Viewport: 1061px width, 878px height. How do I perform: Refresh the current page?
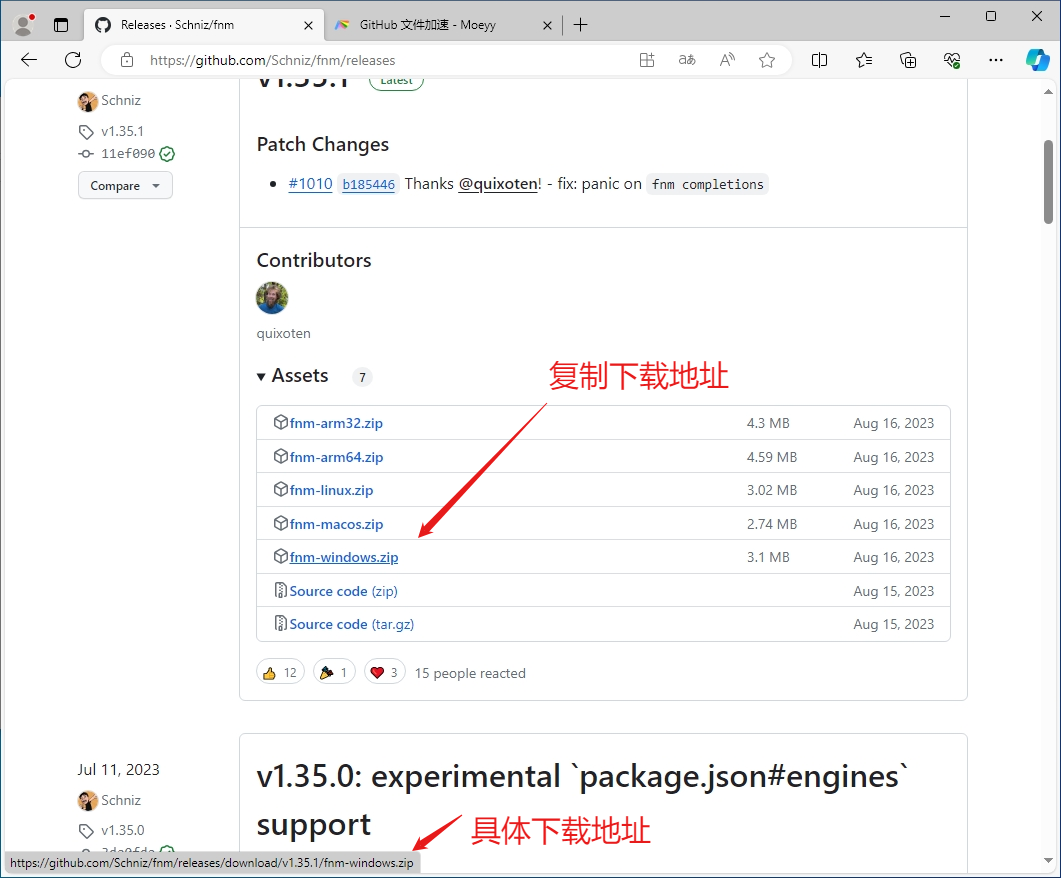73,60
